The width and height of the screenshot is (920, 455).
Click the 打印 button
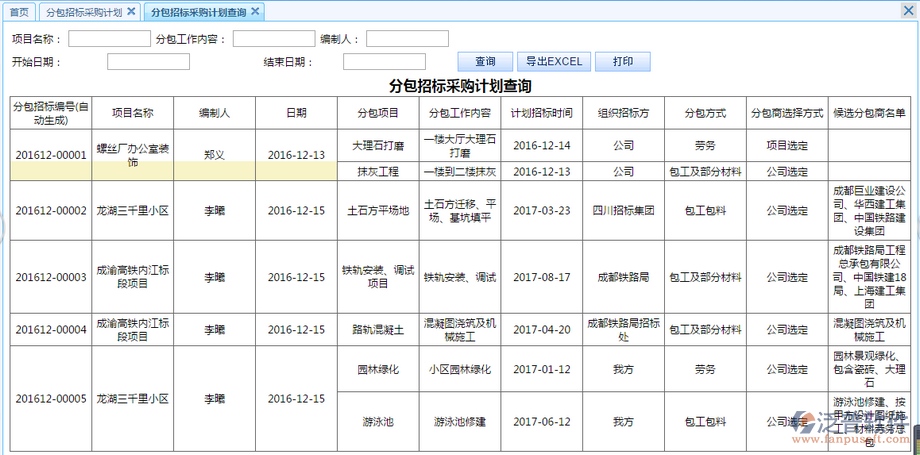[622, 61]
